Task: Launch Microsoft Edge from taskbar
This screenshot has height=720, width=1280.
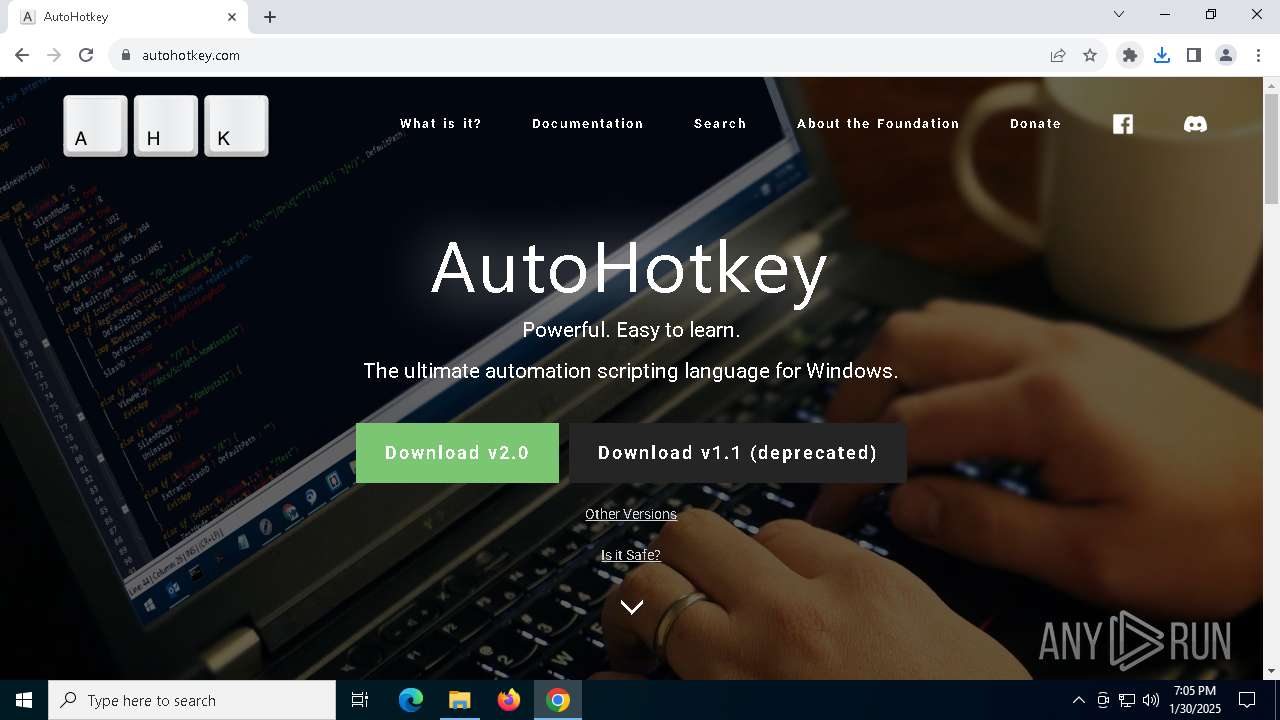Action: 411,700
